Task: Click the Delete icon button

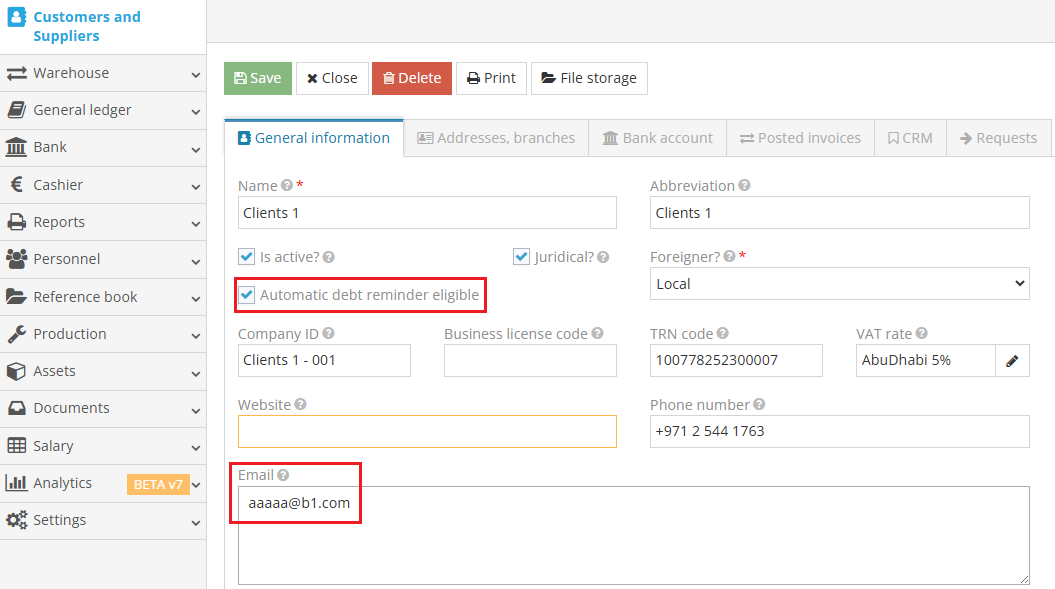Action: (391, 77)
